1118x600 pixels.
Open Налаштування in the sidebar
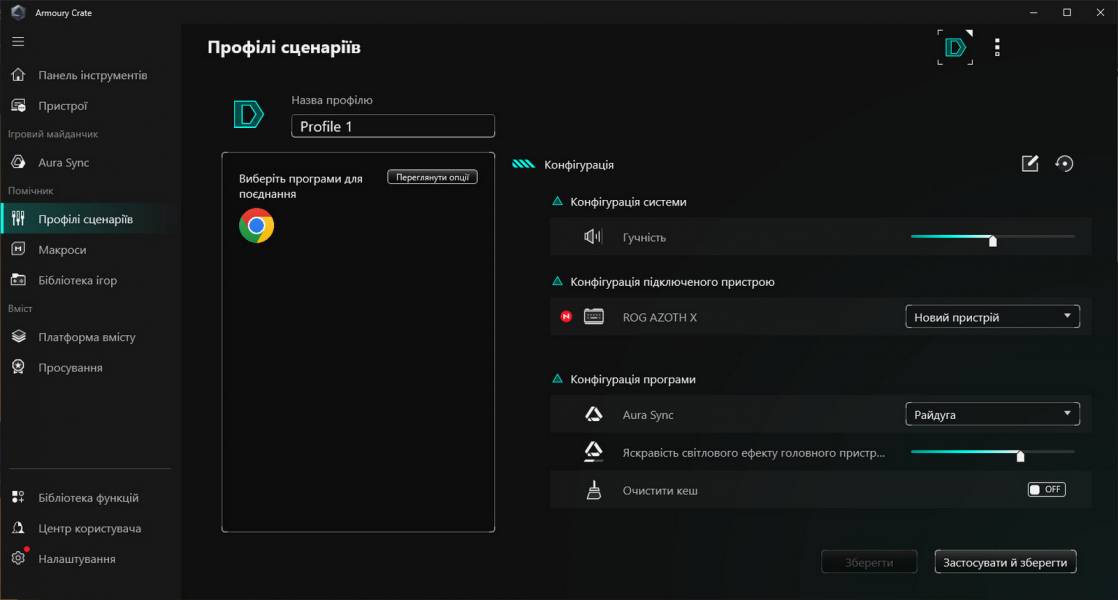(76, 559)
